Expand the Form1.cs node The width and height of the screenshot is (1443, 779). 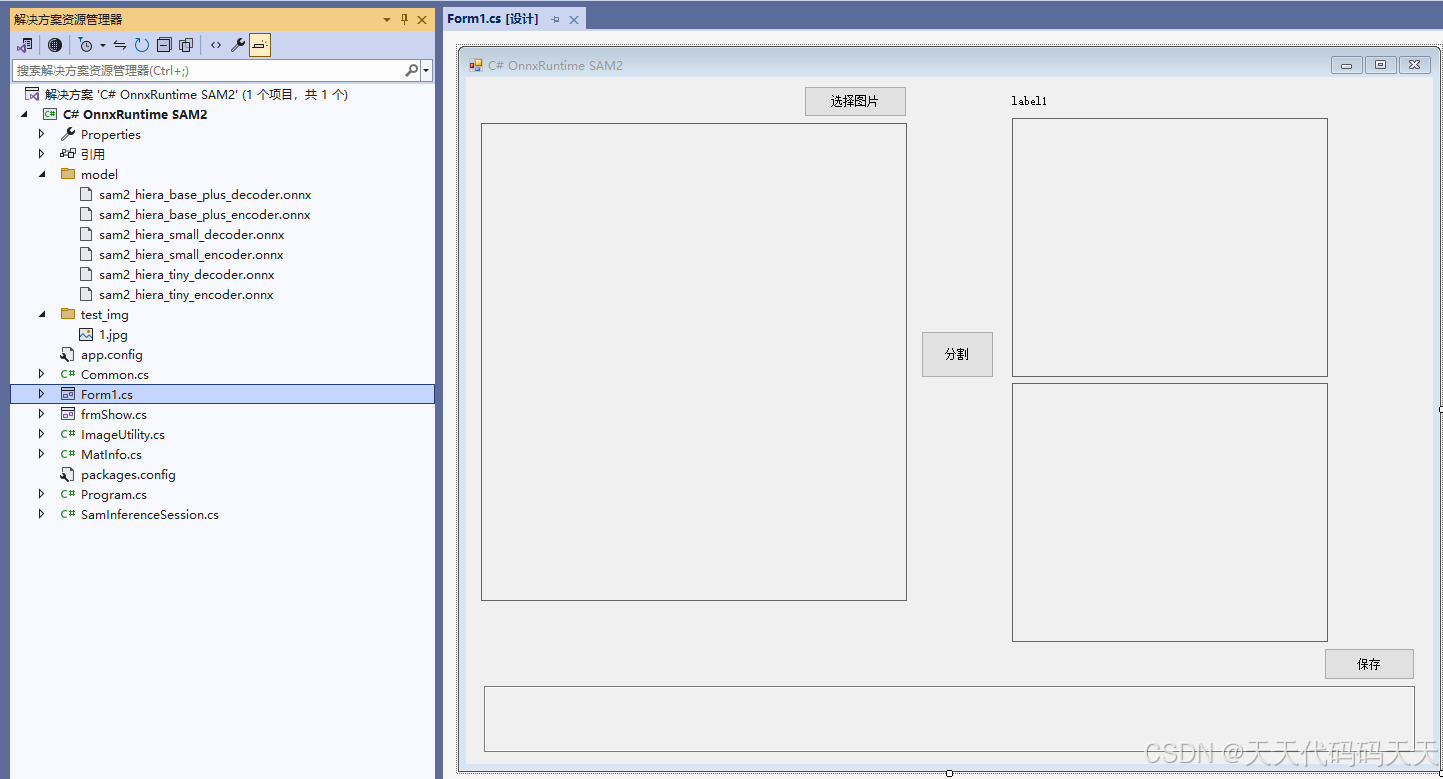click(42, 395)
